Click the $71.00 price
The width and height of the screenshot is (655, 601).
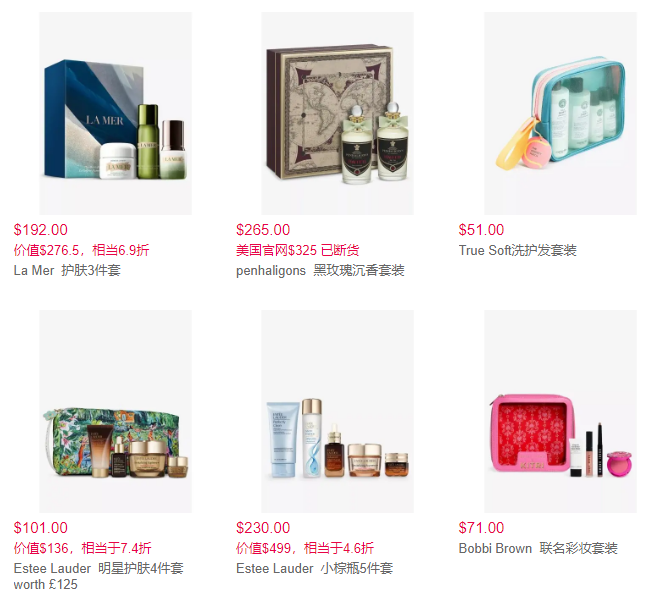(x=481, y=527)
